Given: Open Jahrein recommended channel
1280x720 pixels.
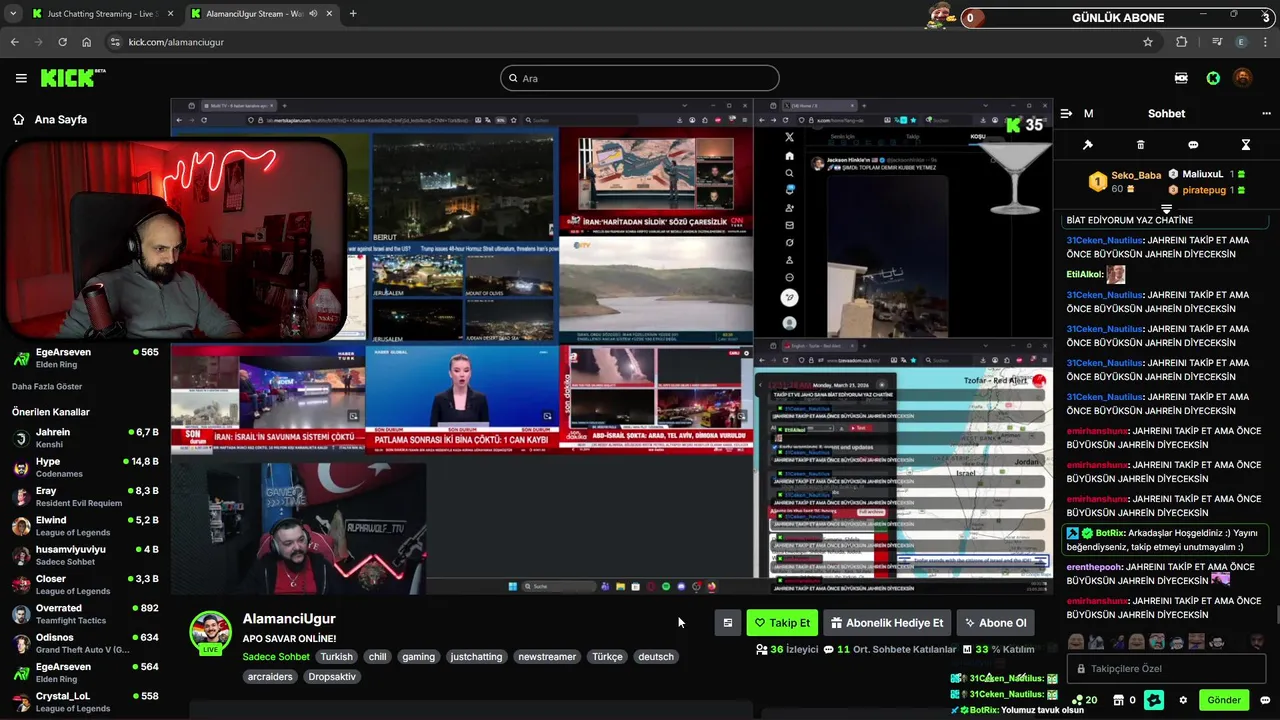Looking at the screenshot, I should [85, 438].
